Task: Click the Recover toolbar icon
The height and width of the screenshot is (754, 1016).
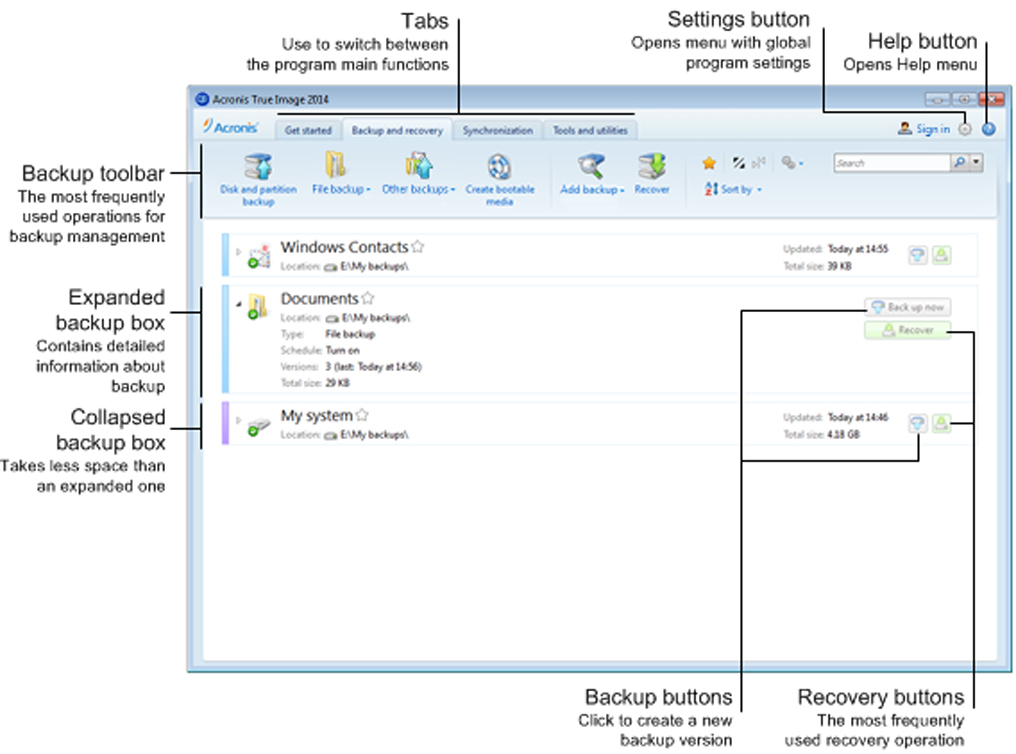Action: pos(652,167)
